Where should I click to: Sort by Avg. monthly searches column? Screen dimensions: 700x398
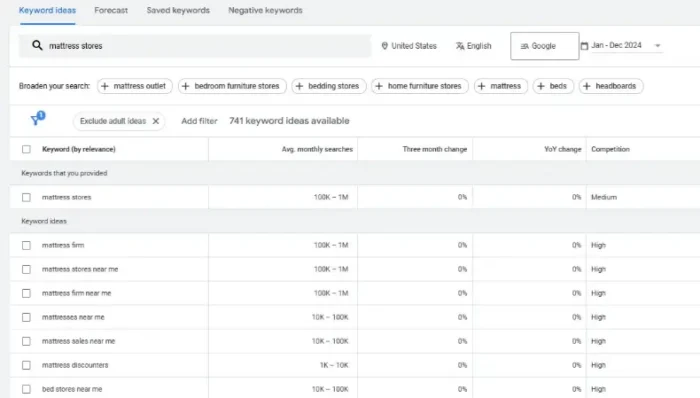[317, 149]
